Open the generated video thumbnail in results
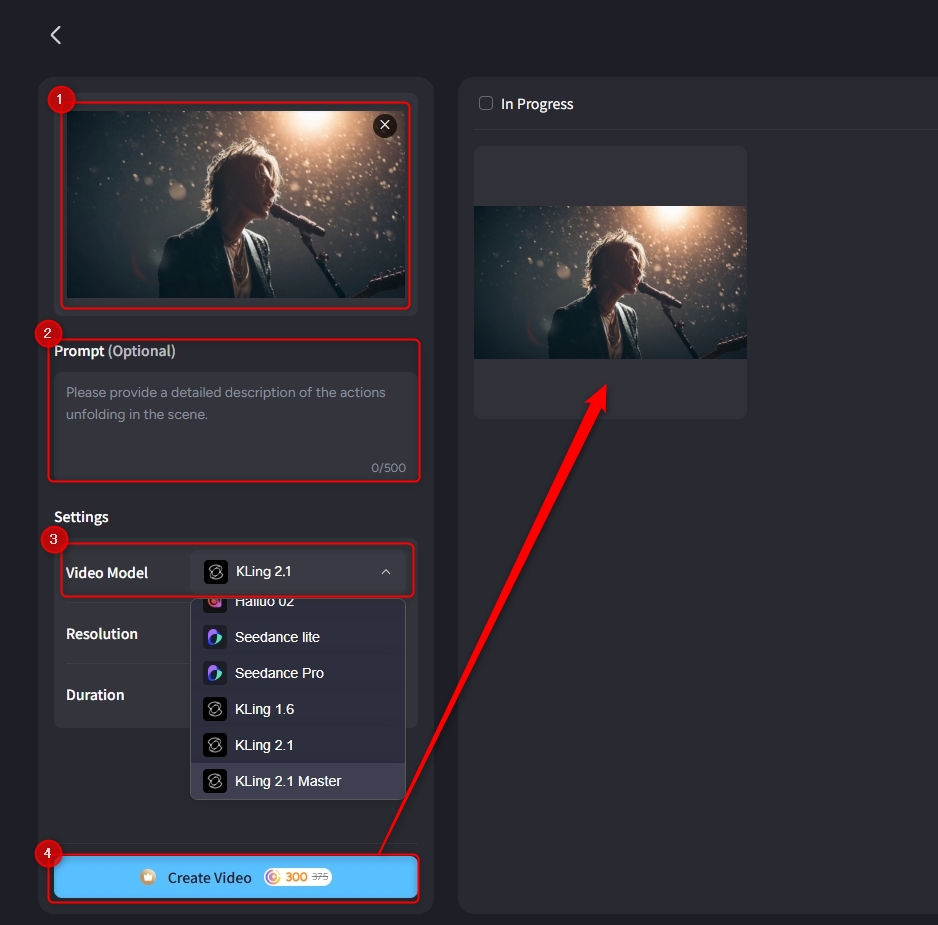Viewport: 938px width, 925px height. point(610,282)
